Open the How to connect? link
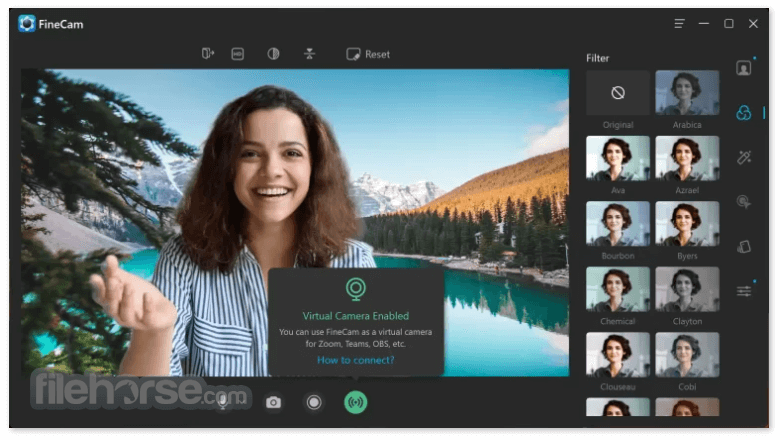The width and height of the screenshot is (780, 440). point(356,360)
